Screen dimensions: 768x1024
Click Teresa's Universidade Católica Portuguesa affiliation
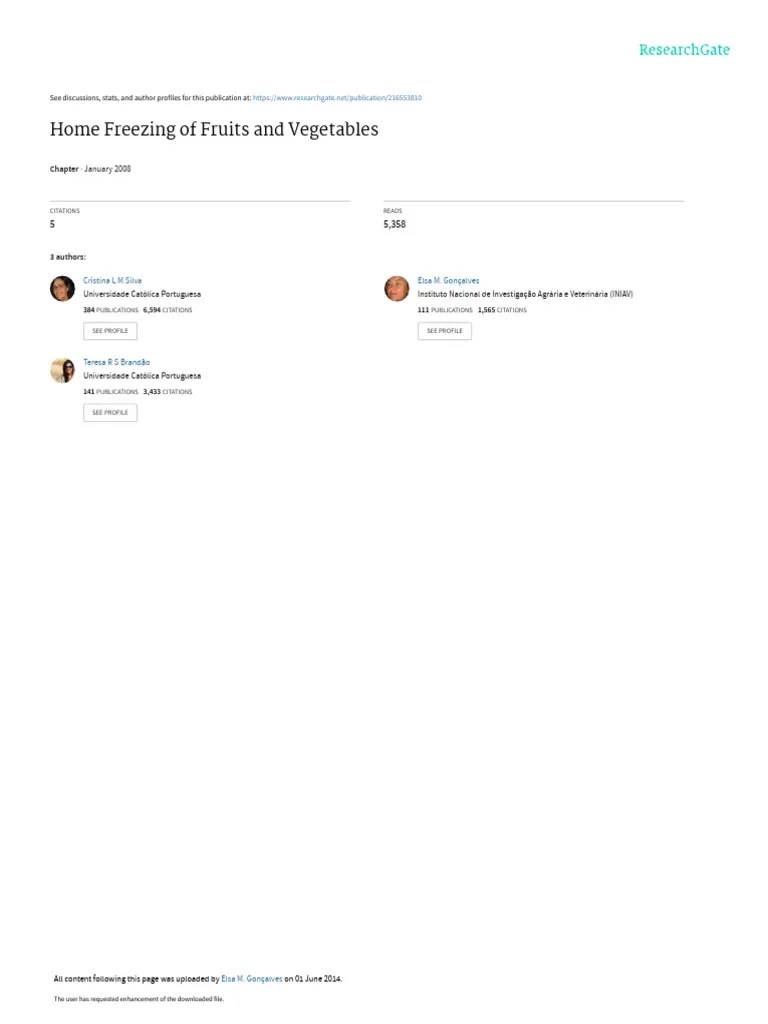click(142, 376)
